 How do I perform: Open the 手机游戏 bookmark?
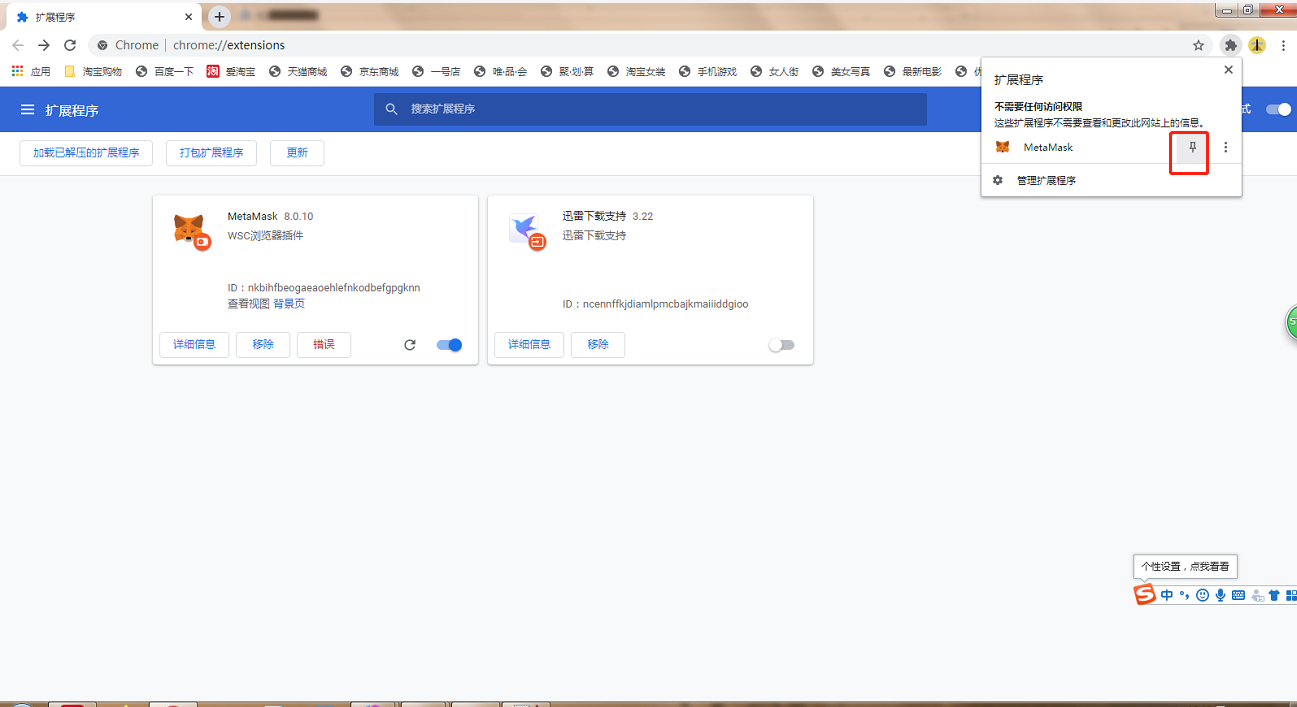tap(708, 72)
